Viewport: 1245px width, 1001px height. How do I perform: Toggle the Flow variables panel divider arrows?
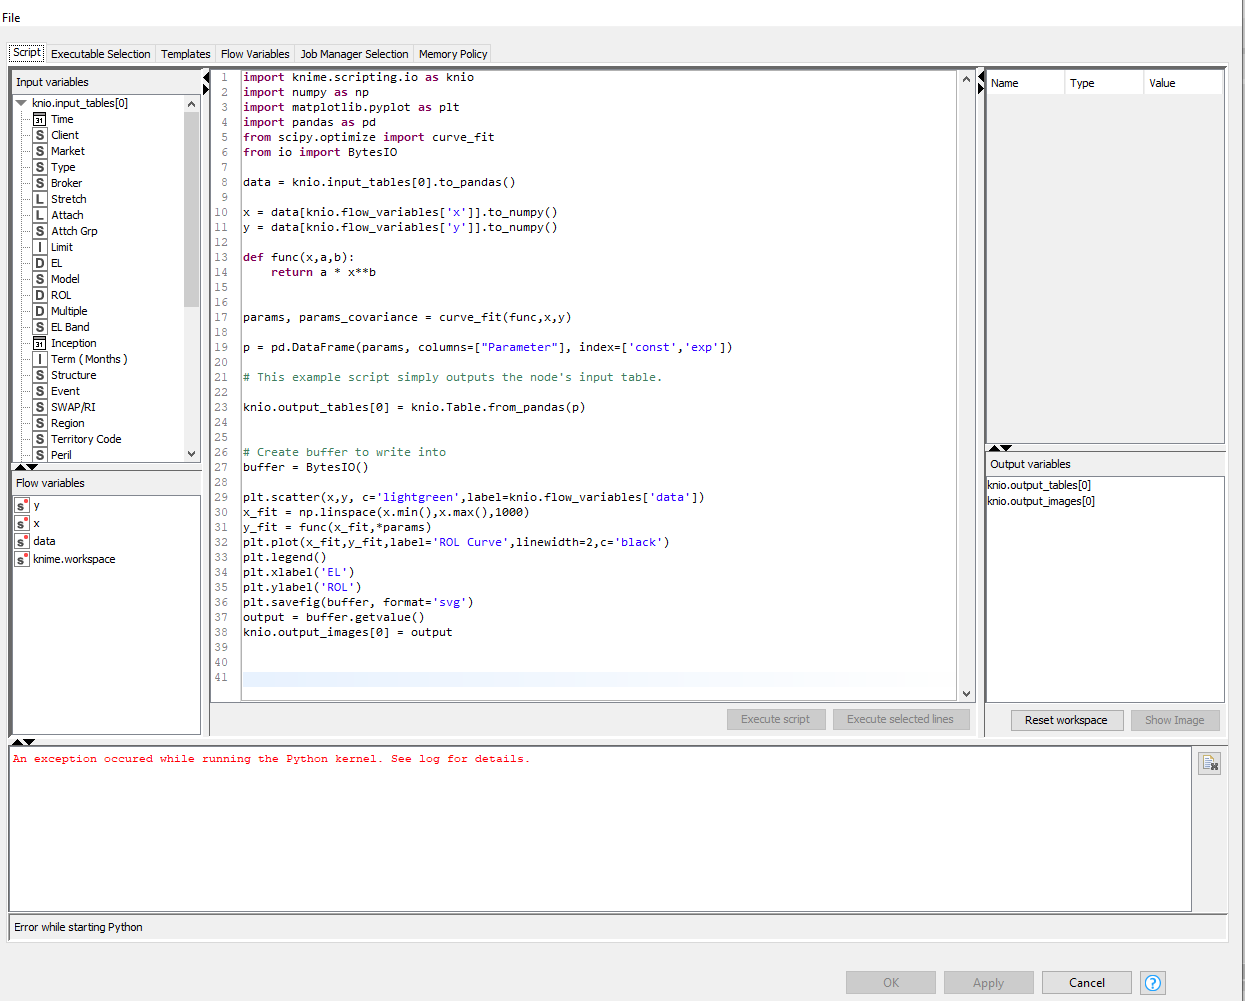[x=26, y=467]
